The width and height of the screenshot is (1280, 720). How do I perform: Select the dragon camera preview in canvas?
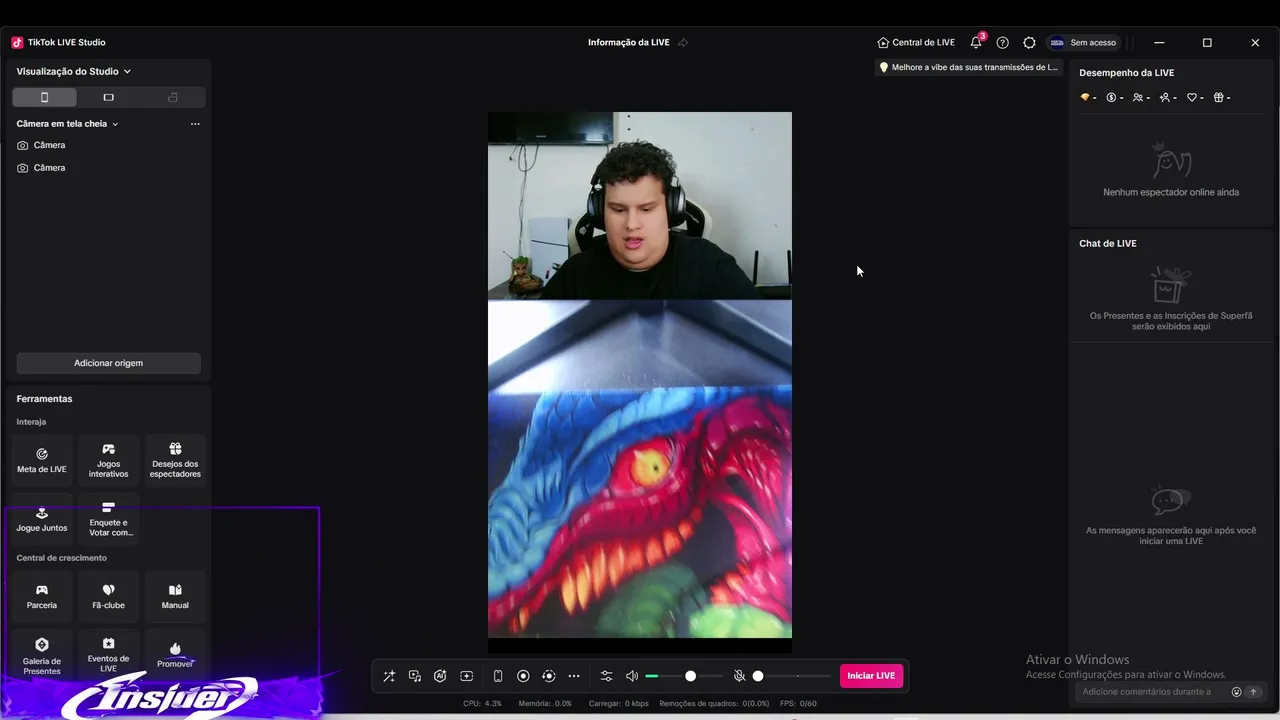(x=640, y=469)
